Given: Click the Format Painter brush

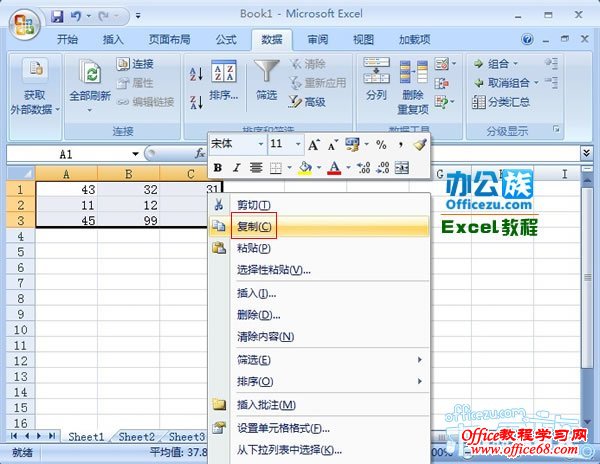Looking at the screenshot, I should point(419,145).
